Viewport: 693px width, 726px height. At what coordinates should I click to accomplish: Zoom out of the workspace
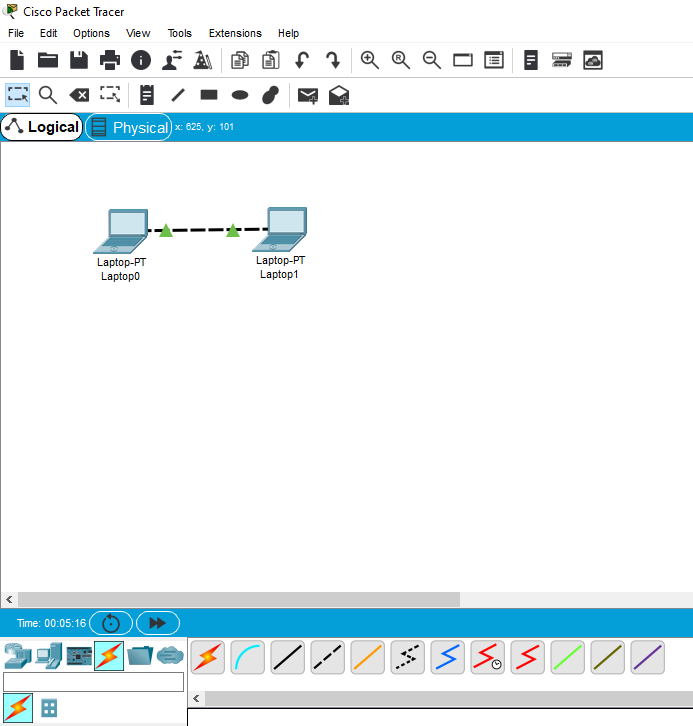tap(431, 60)
